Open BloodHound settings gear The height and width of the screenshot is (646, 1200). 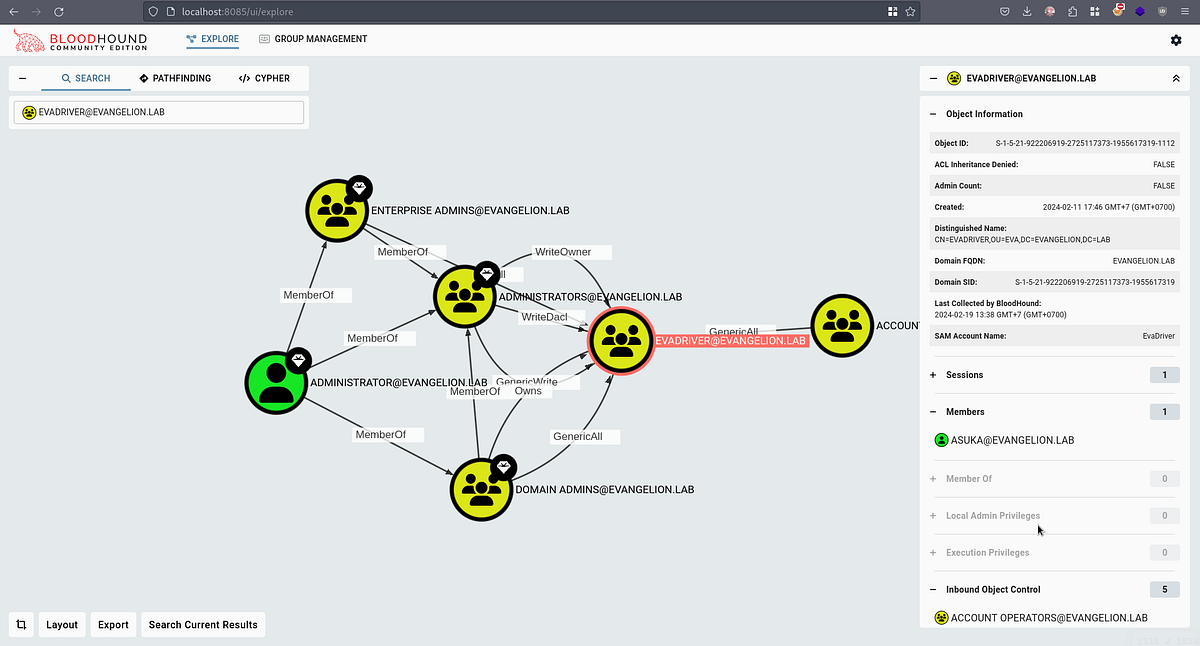1176,40
